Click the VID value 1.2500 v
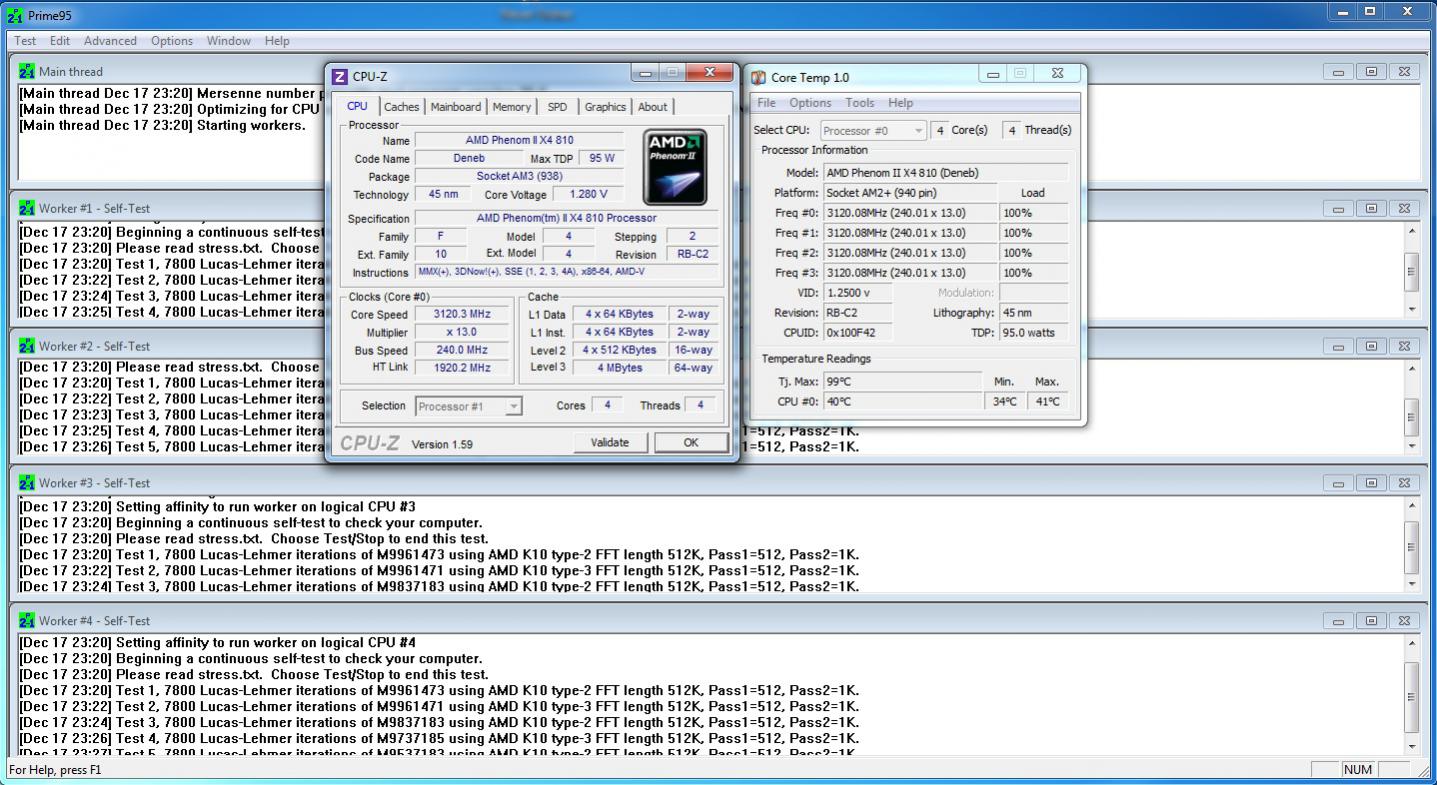Viewport: 1437px width, 785px height. point(856,293)
